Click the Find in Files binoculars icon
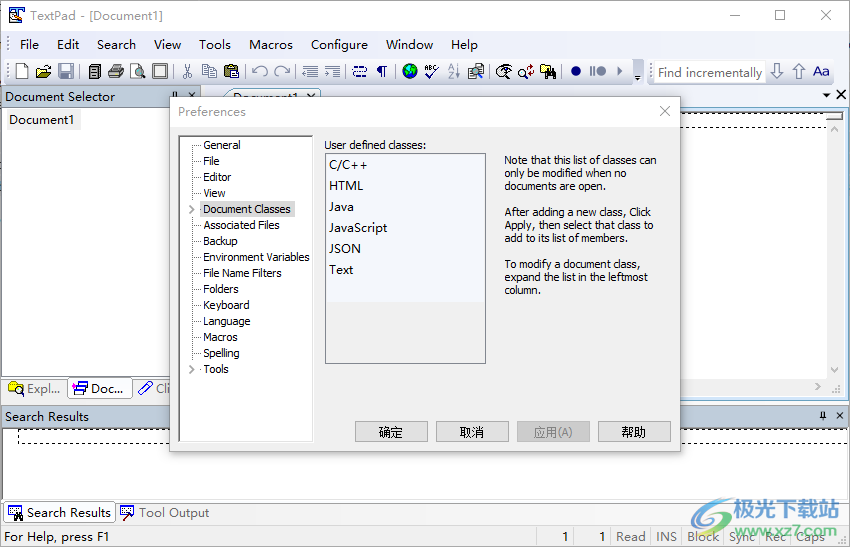Screen dimensions: 850x547 coord(548,72)
